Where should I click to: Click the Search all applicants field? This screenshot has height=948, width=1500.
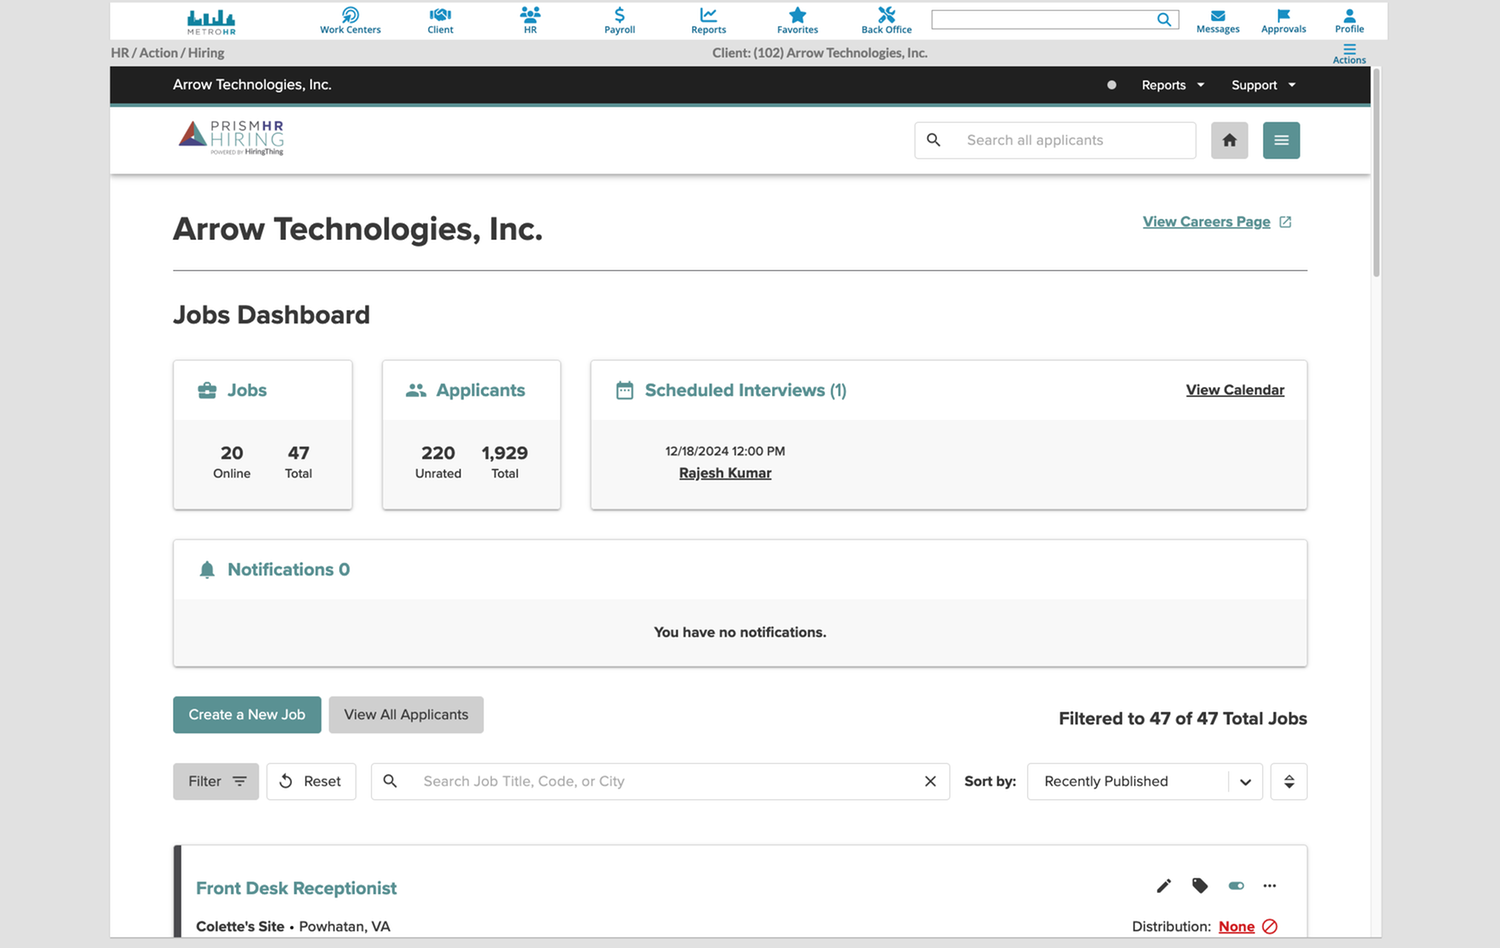(1070, 141)
